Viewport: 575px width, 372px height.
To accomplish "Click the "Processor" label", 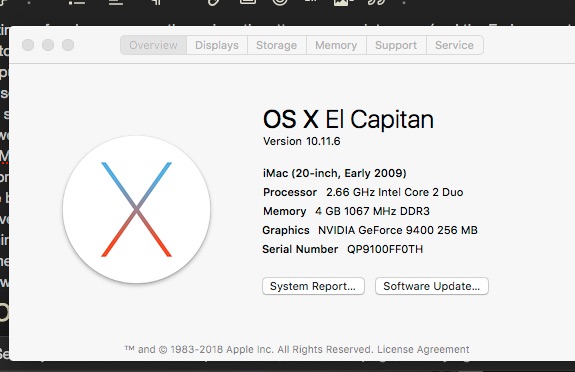I will point(290,192).
